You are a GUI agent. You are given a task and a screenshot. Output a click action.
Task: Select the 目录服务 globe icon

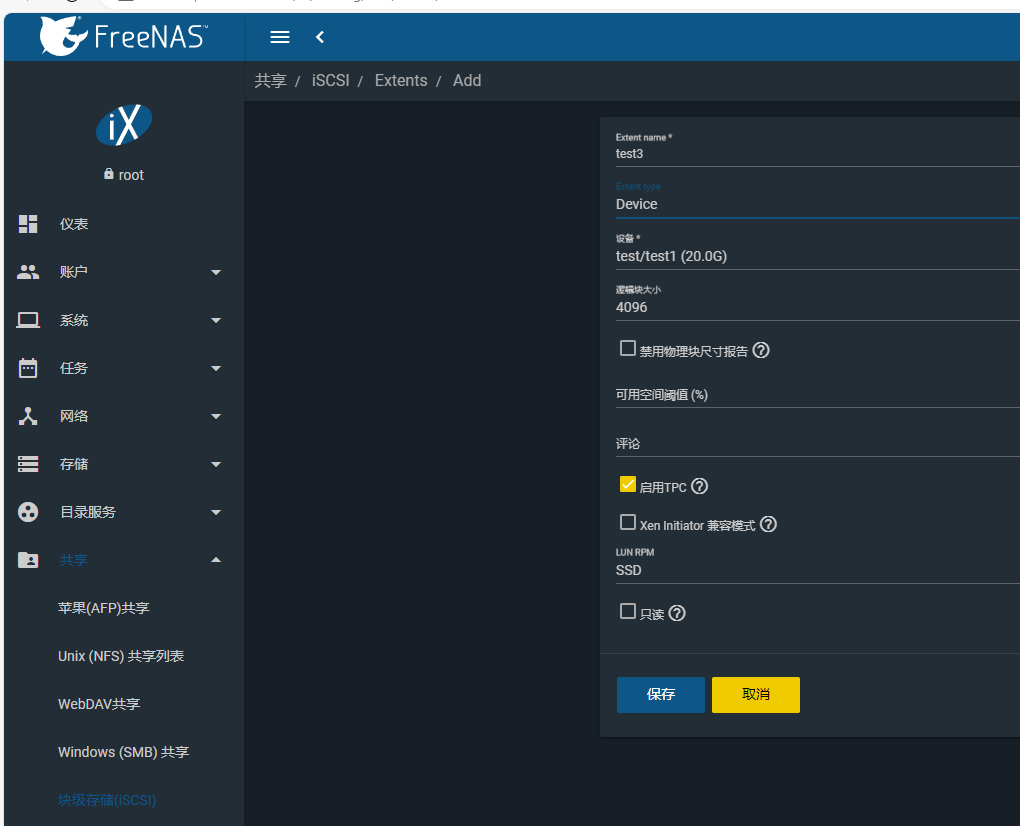(x=27, y=511)
